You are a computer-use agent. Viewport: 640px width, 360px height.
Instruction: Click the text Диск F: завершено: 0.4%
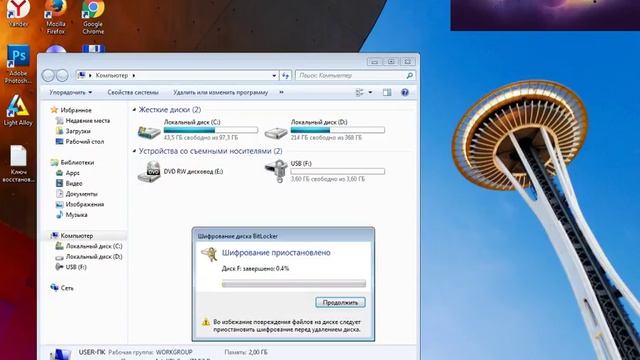tap(256, 269)
